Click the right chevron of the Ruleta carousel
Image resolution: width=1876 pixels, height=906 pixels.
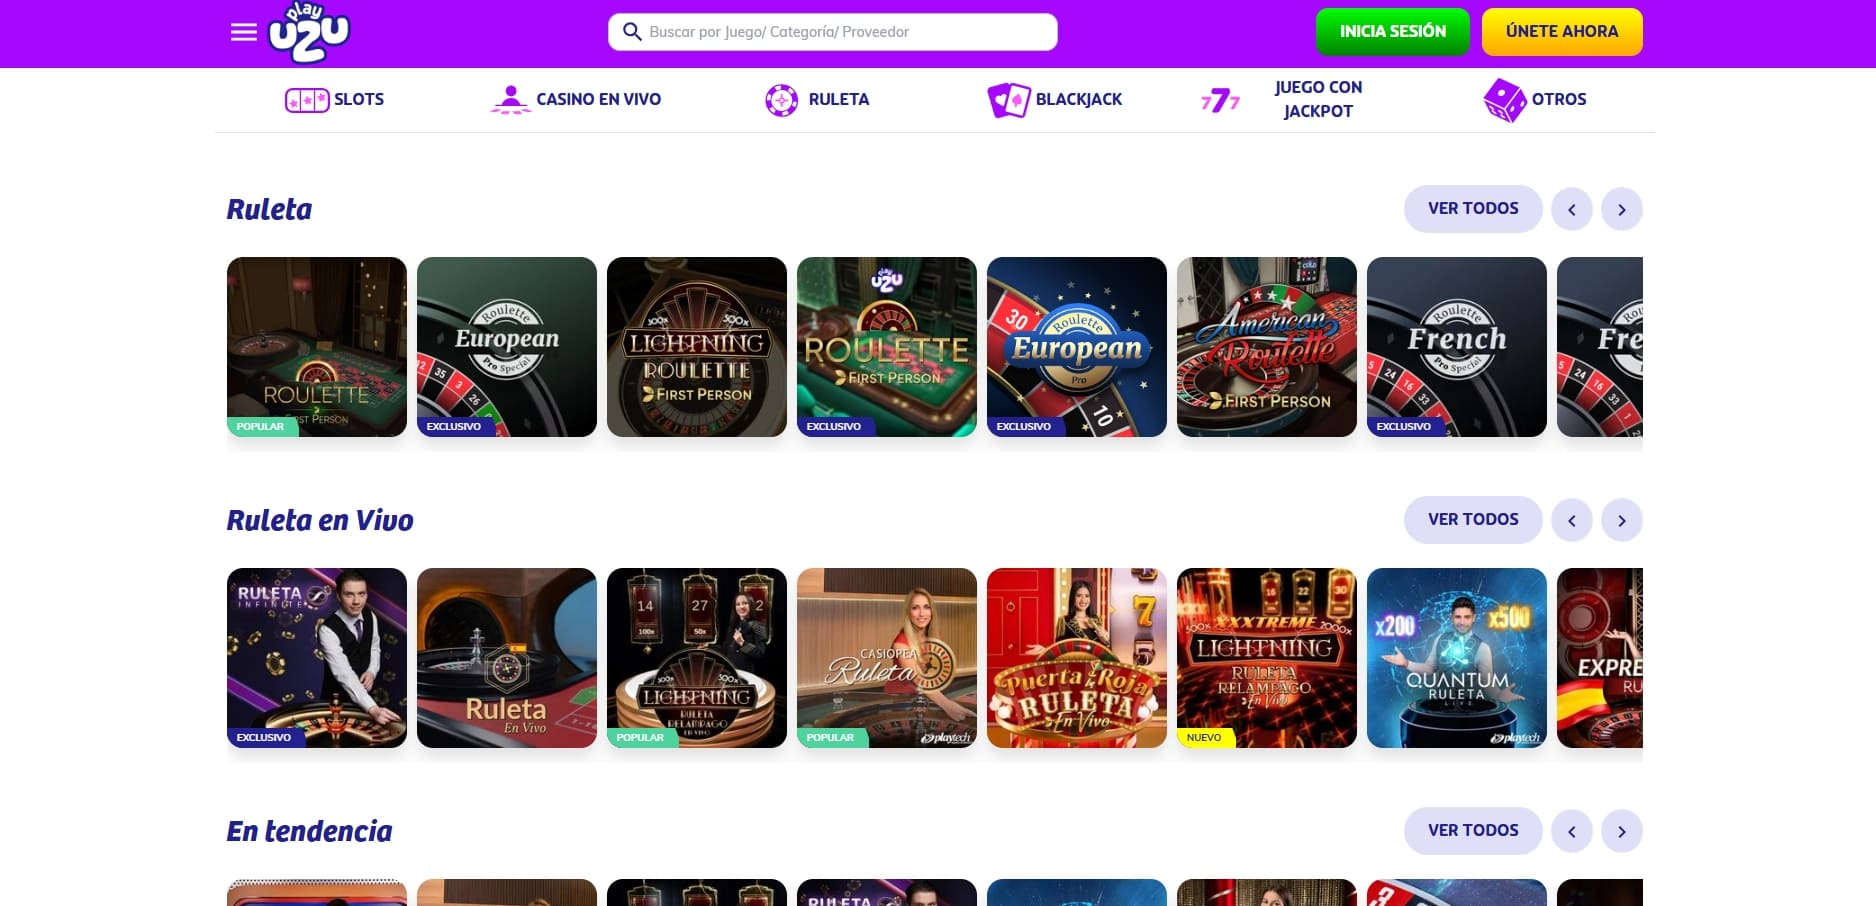coord(1622,209)
